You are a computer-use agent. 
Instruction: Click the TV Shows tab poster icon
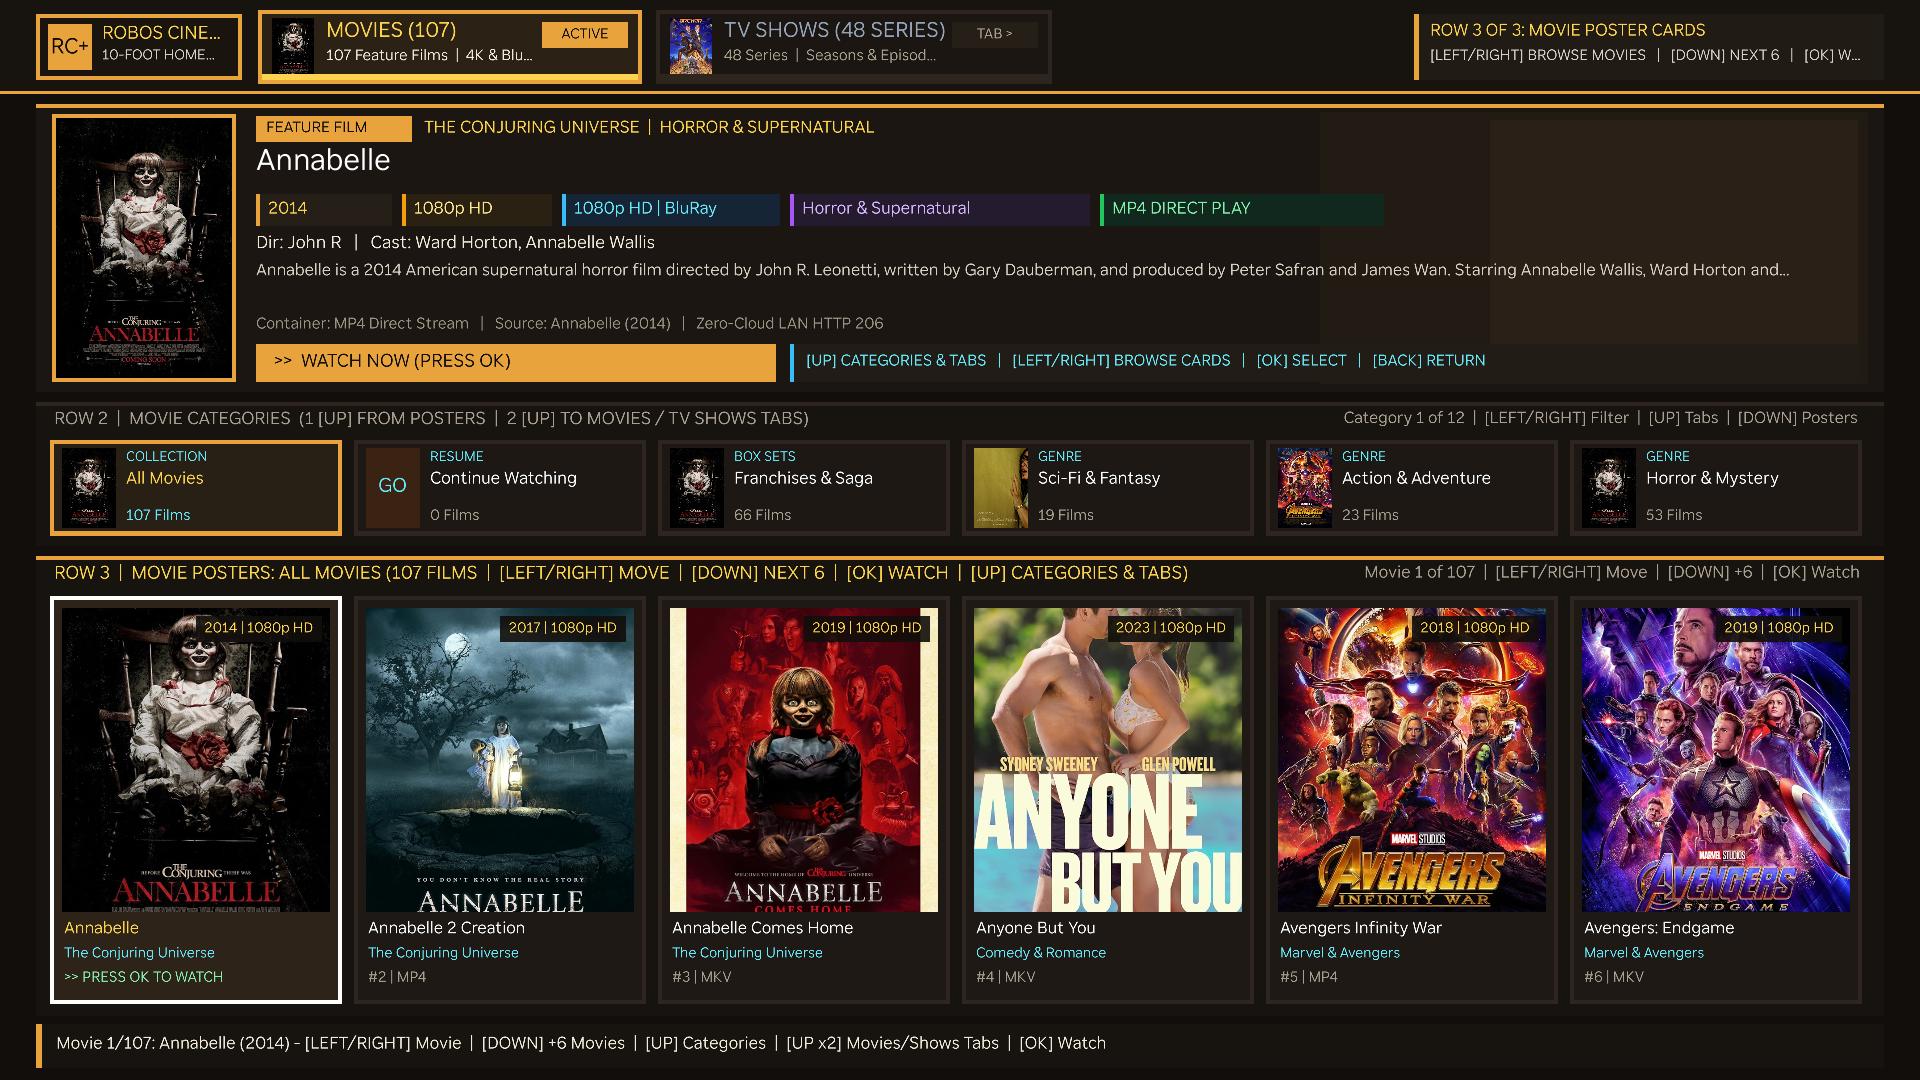(x=691, y=46)
